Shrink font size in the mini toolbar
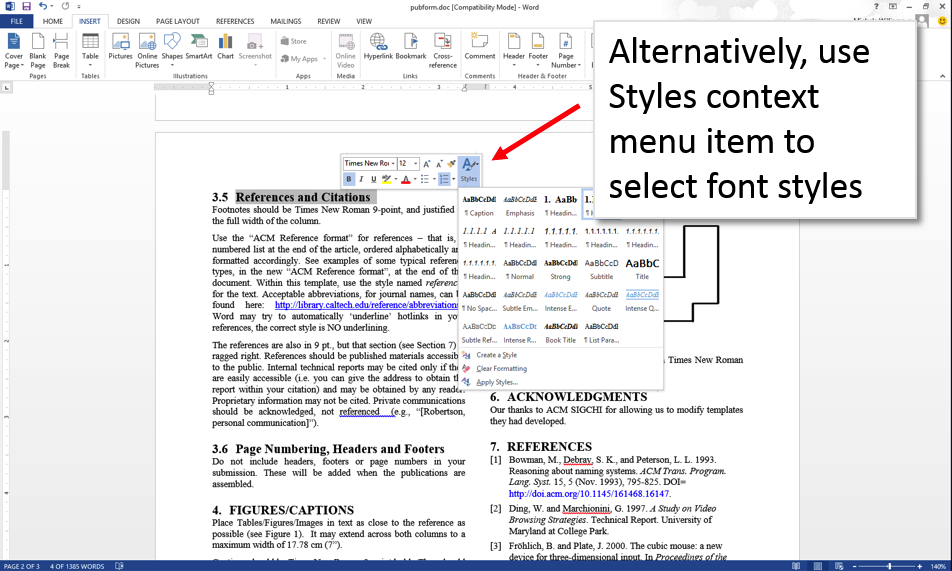The width and height of the screenshot is (952, 571). tap(439, 163)
